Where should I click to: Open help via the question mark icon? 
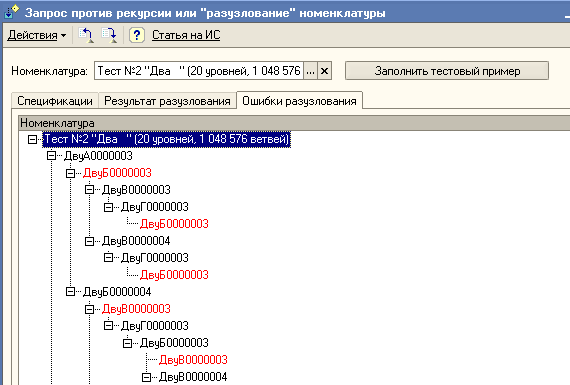tap(137, 35)
